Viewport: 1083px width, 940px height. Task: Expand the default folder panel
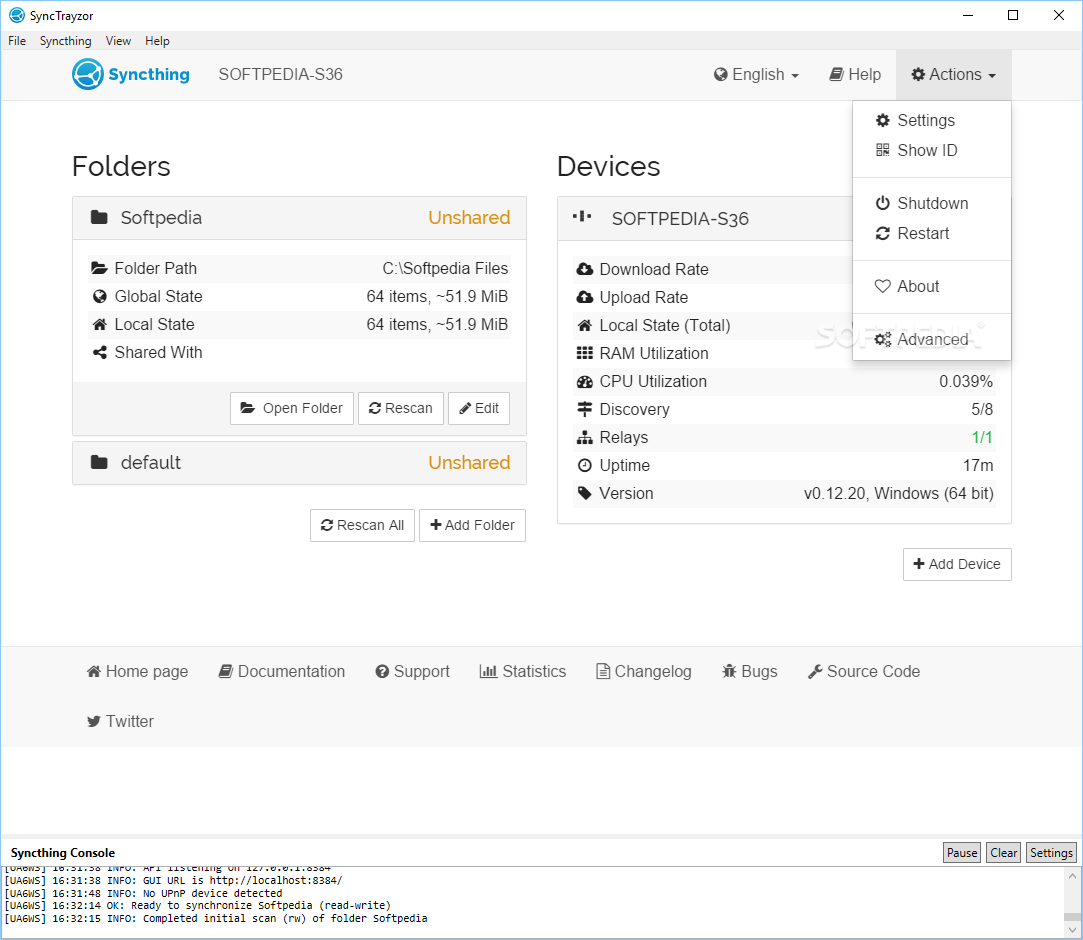click(299, 463)
